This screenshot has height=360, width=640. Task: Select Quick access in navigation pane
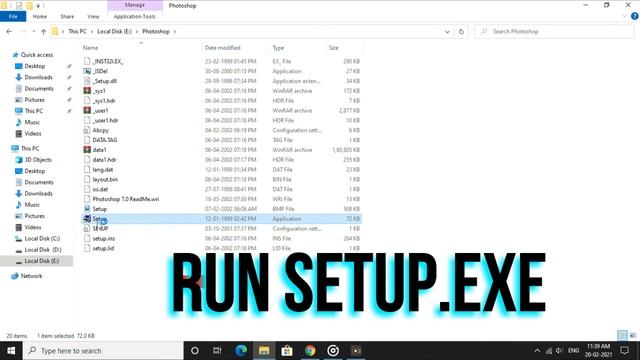pyautogui.click(x=37, y=55)
